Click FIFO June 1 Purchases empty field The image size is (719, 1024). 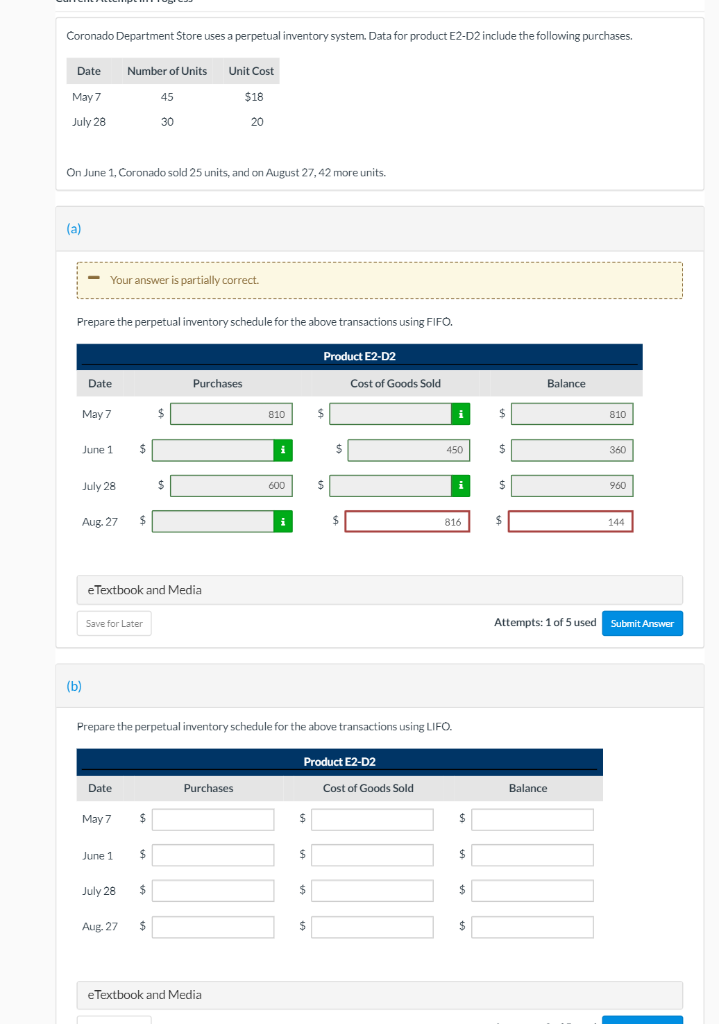click(213, 450)
